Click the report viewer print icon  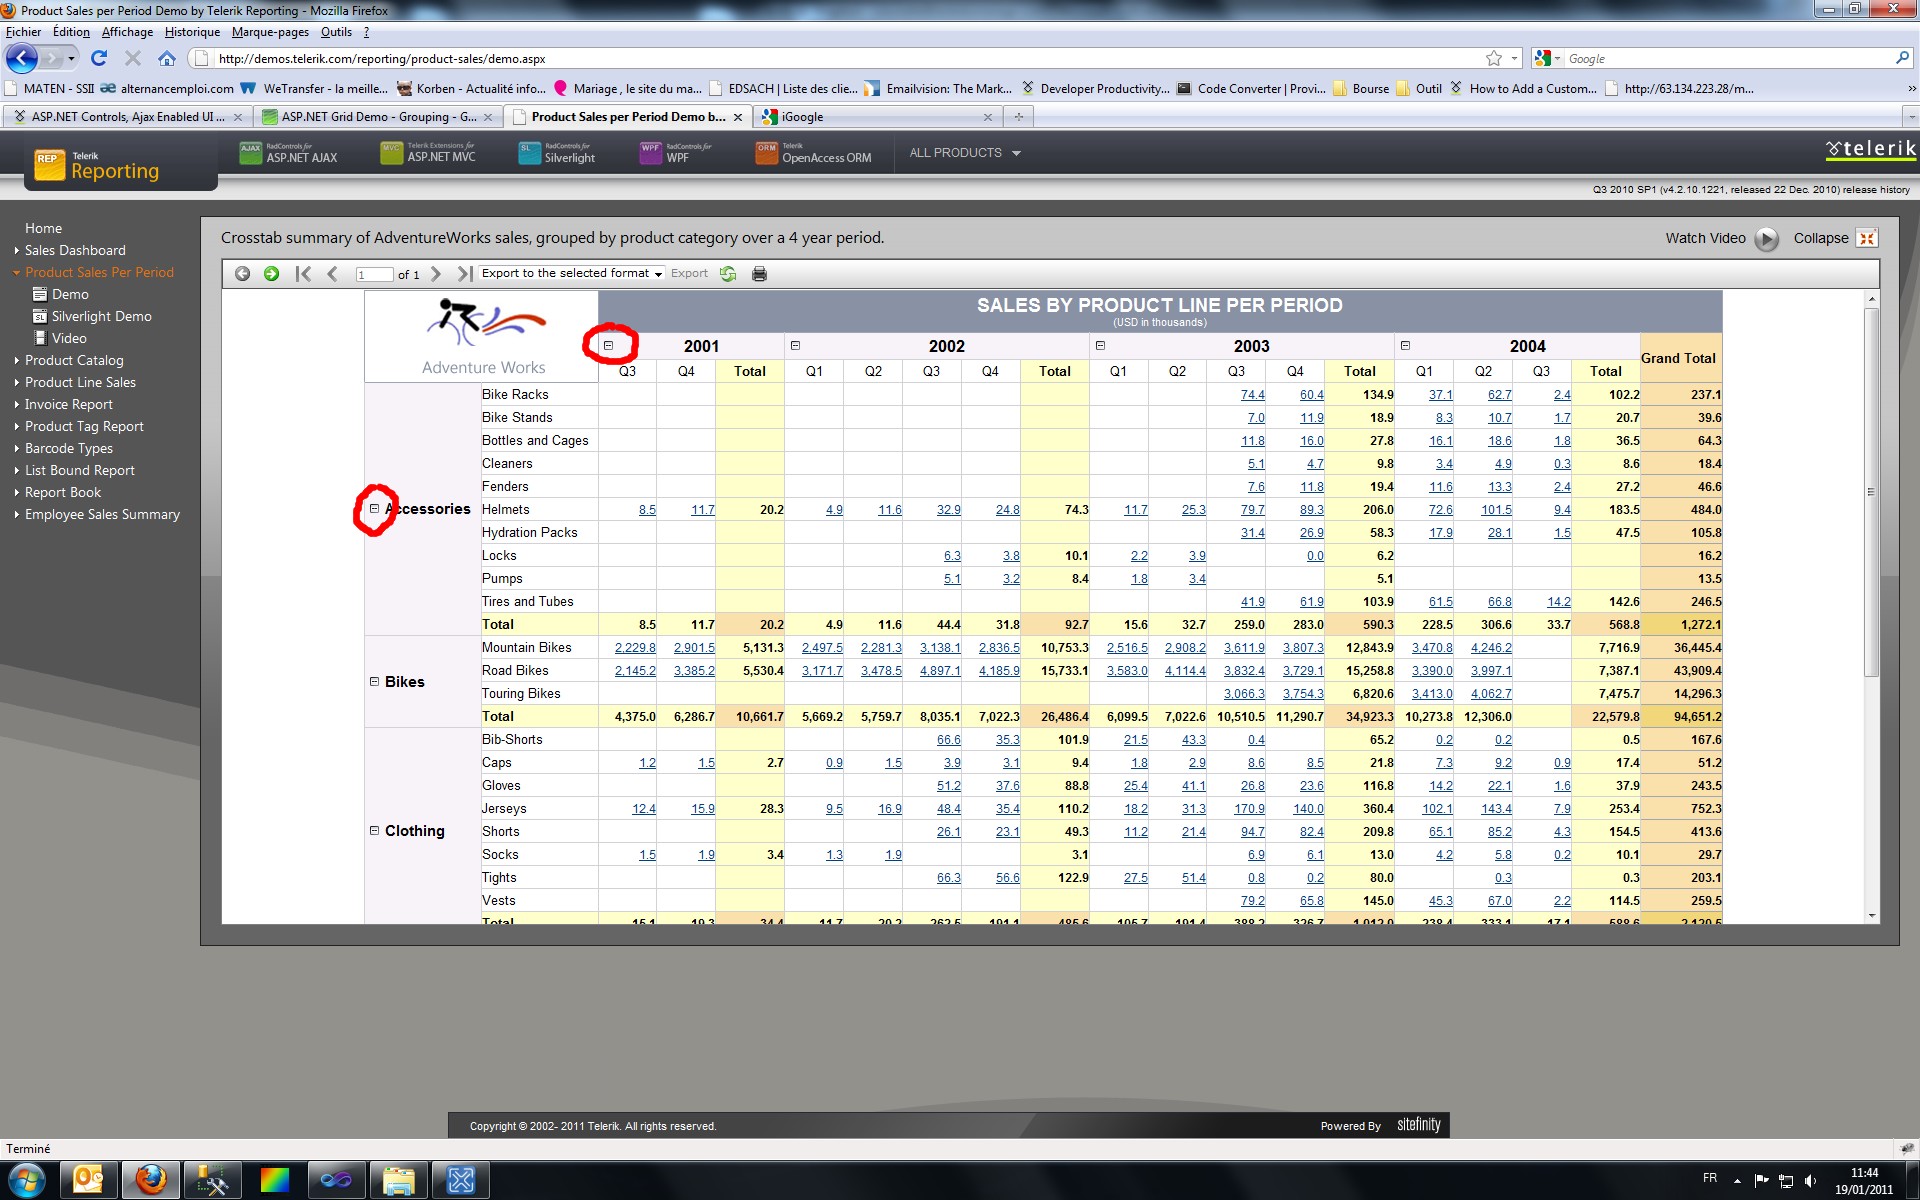(759, 274)
